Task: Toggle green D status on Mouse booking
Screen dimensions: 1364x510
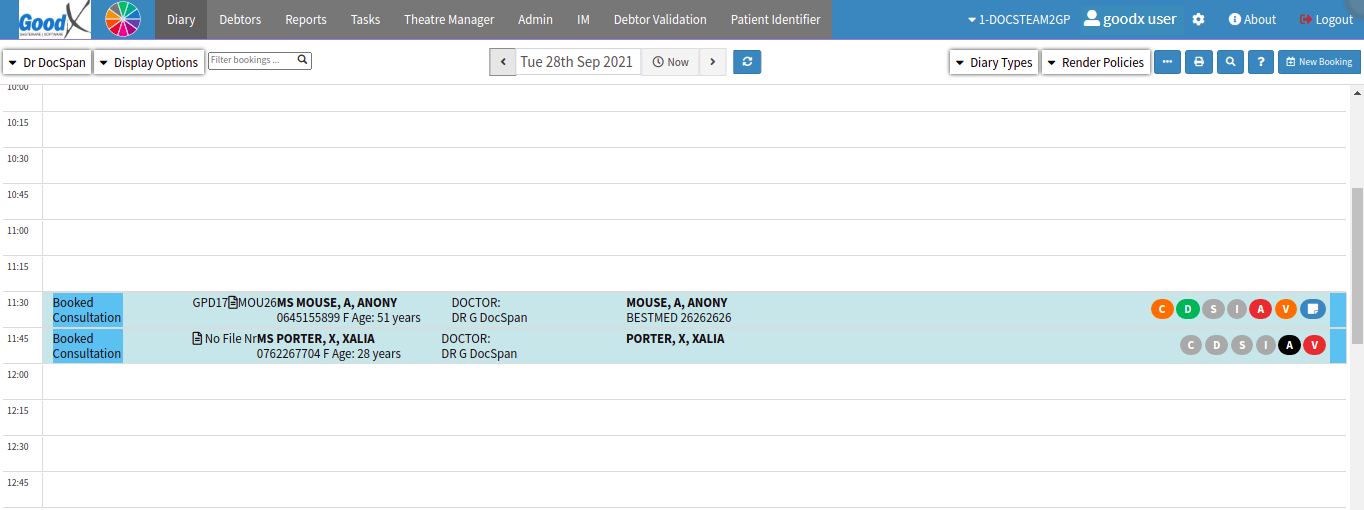Action: [x=1188, y=309]
